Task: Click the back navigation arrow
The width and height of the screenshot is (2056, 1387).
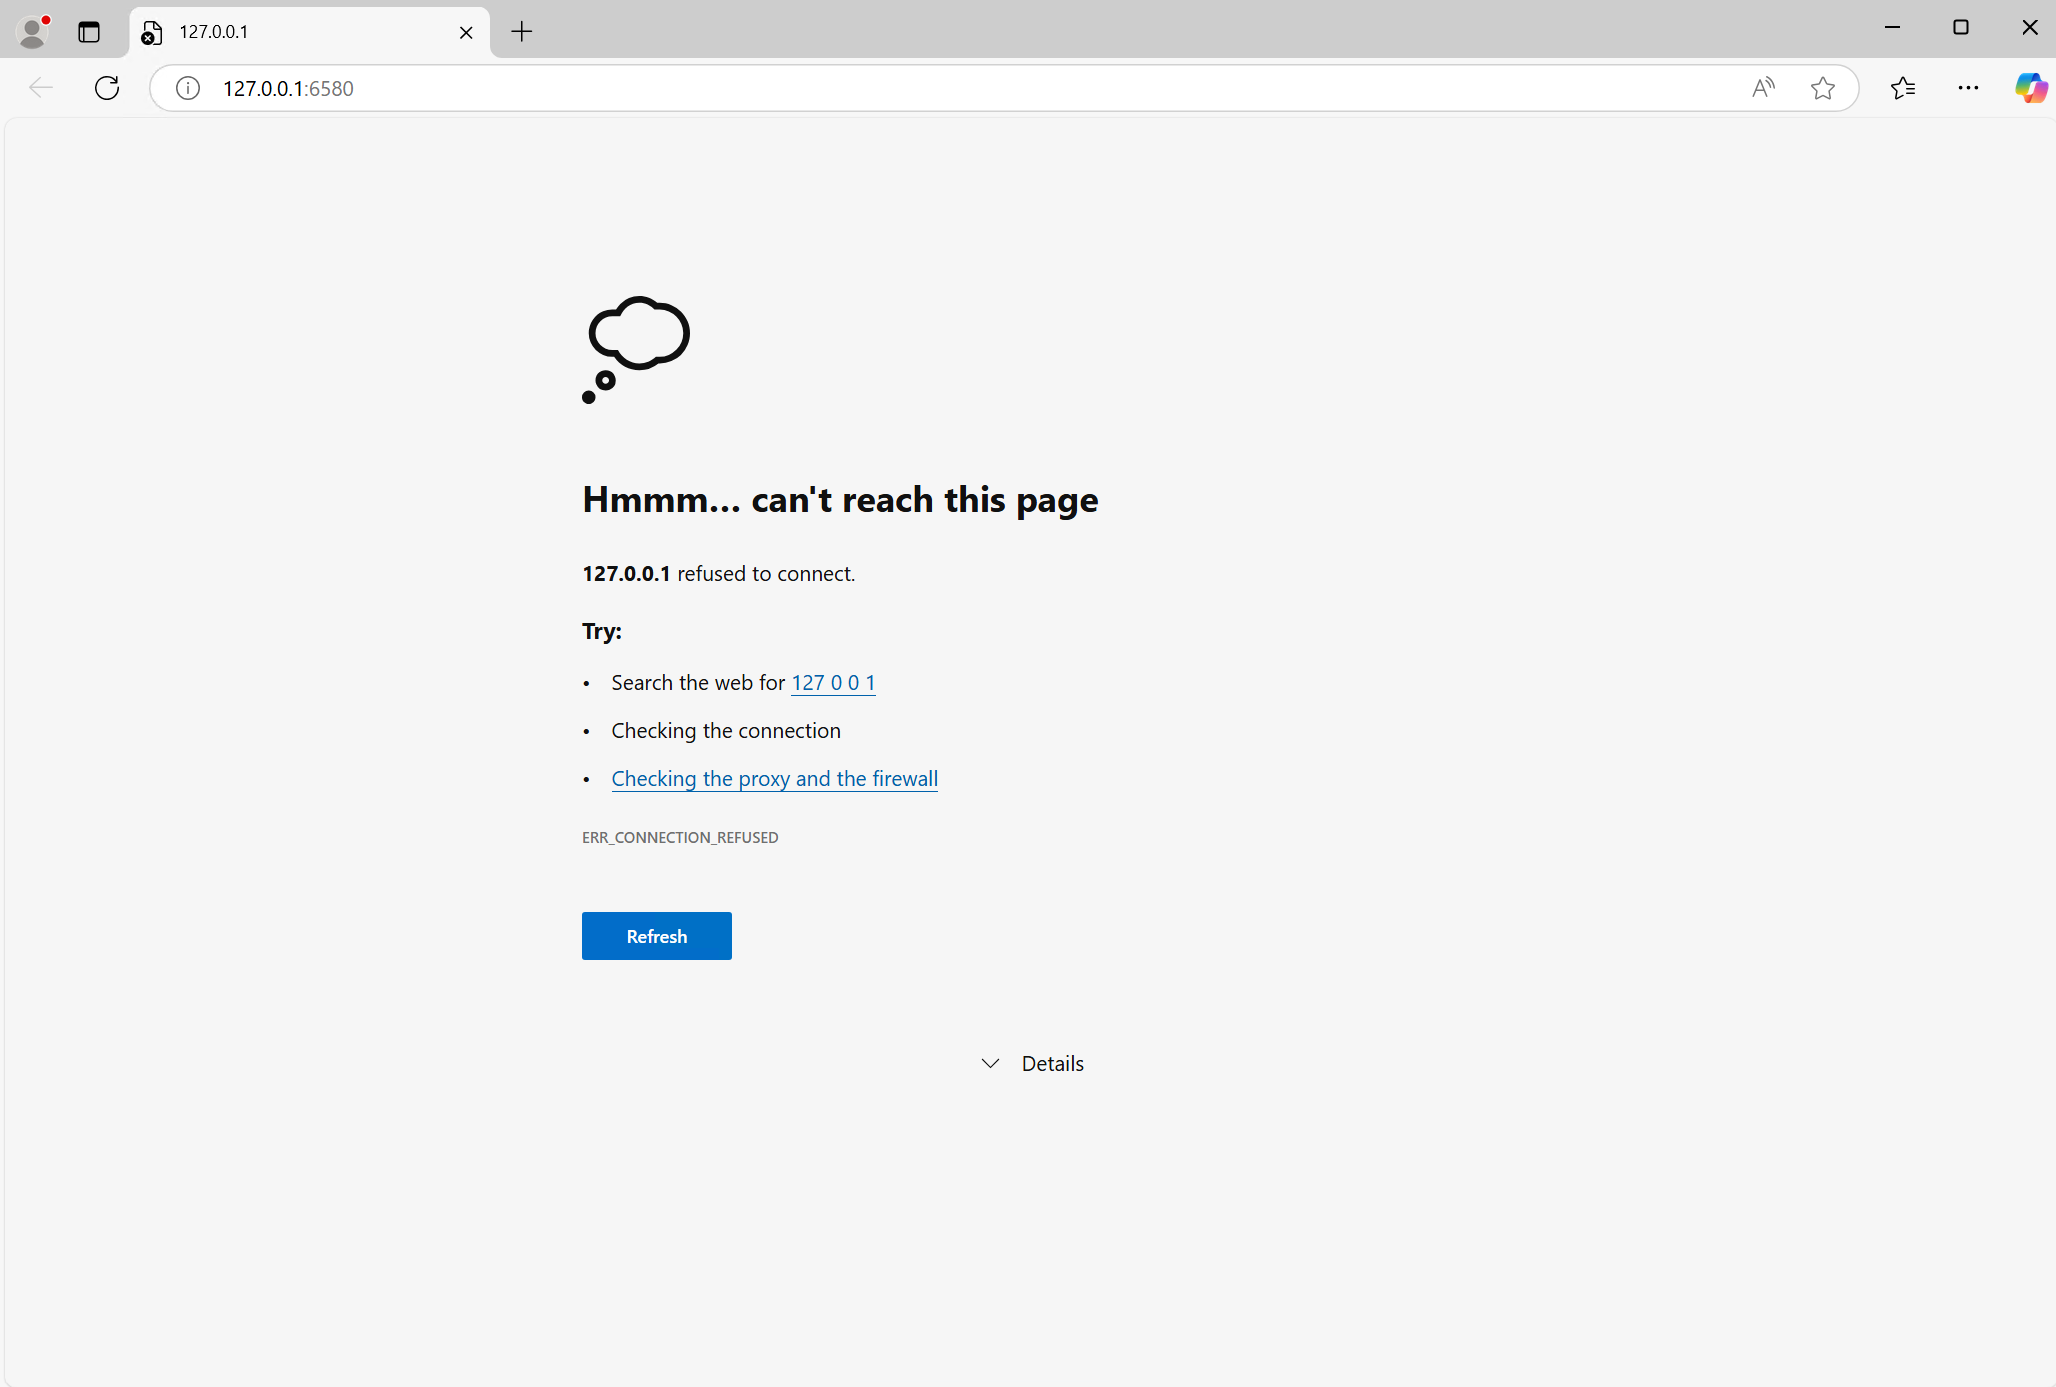Action: (x=41, y=88)
